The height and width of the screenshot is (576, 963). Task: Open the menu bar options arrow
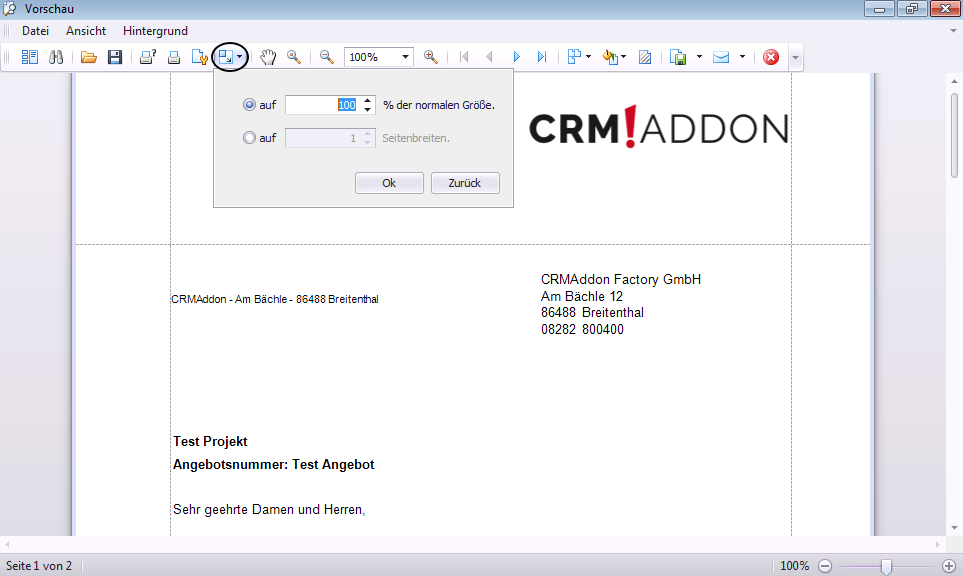pos(953,31)
